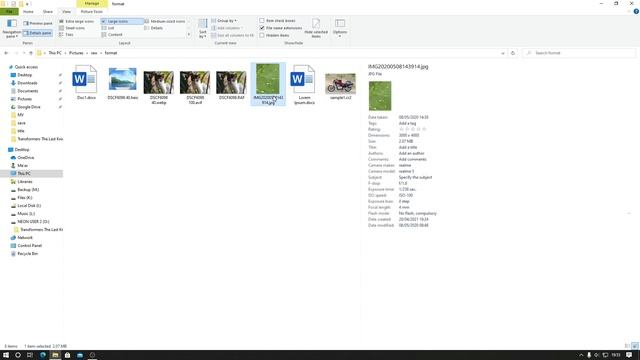Select Doc1.docx file
Viewport: 640px width, 360px height.
pos(86,82)
